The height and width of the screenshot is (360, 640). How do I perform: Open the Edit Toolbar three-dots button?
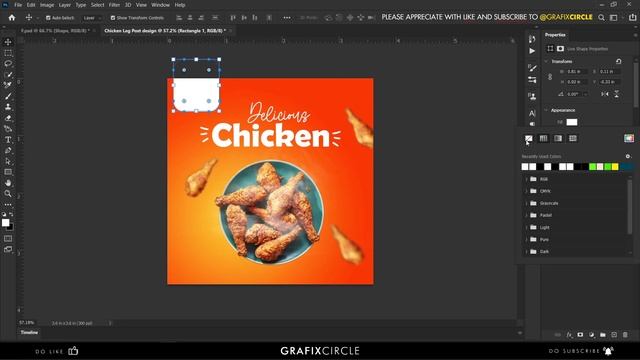[8, 204]
